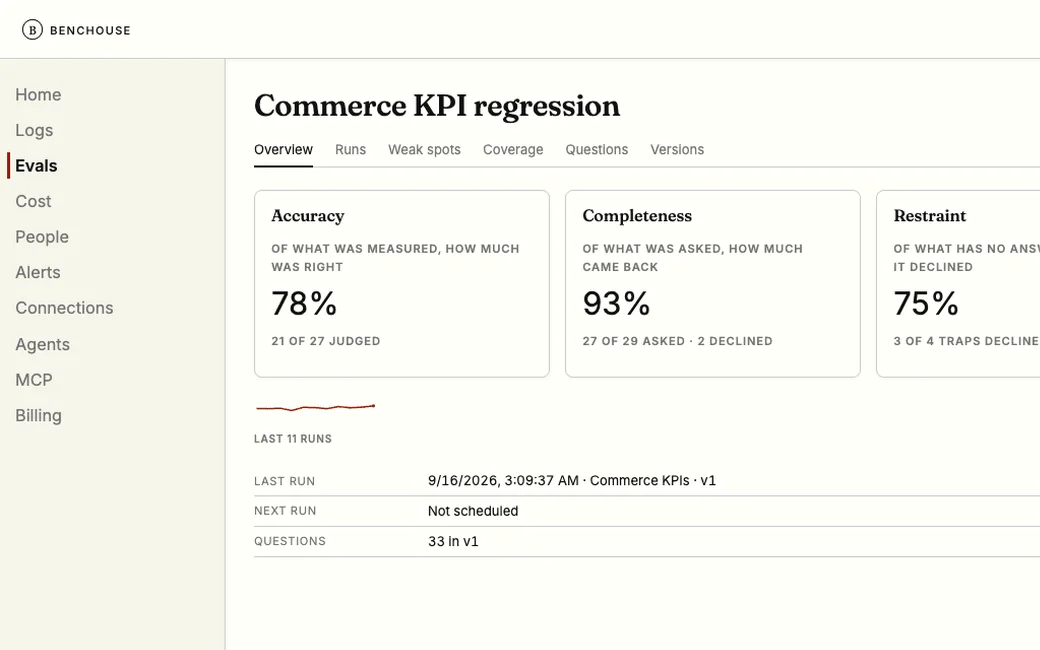
Task: Go to Logs in the sidebar
Action: [x=34, y=130]
